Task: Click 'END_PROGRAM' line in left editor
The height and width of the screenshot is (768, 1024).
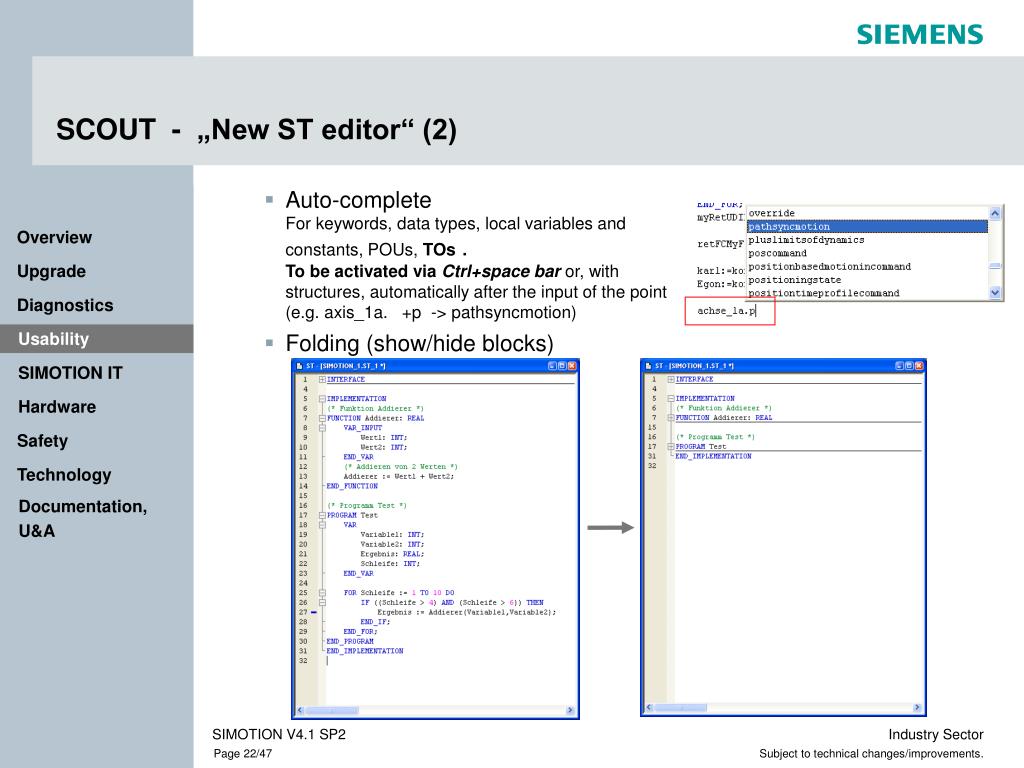Action: (350, 641)
